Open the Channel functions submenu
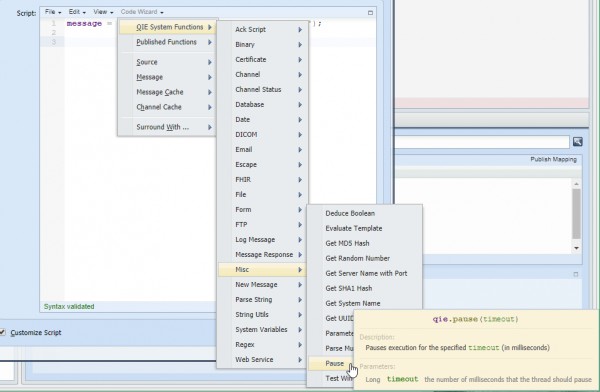Viewport: 600px width, 392px height. [x=262, y=74]
